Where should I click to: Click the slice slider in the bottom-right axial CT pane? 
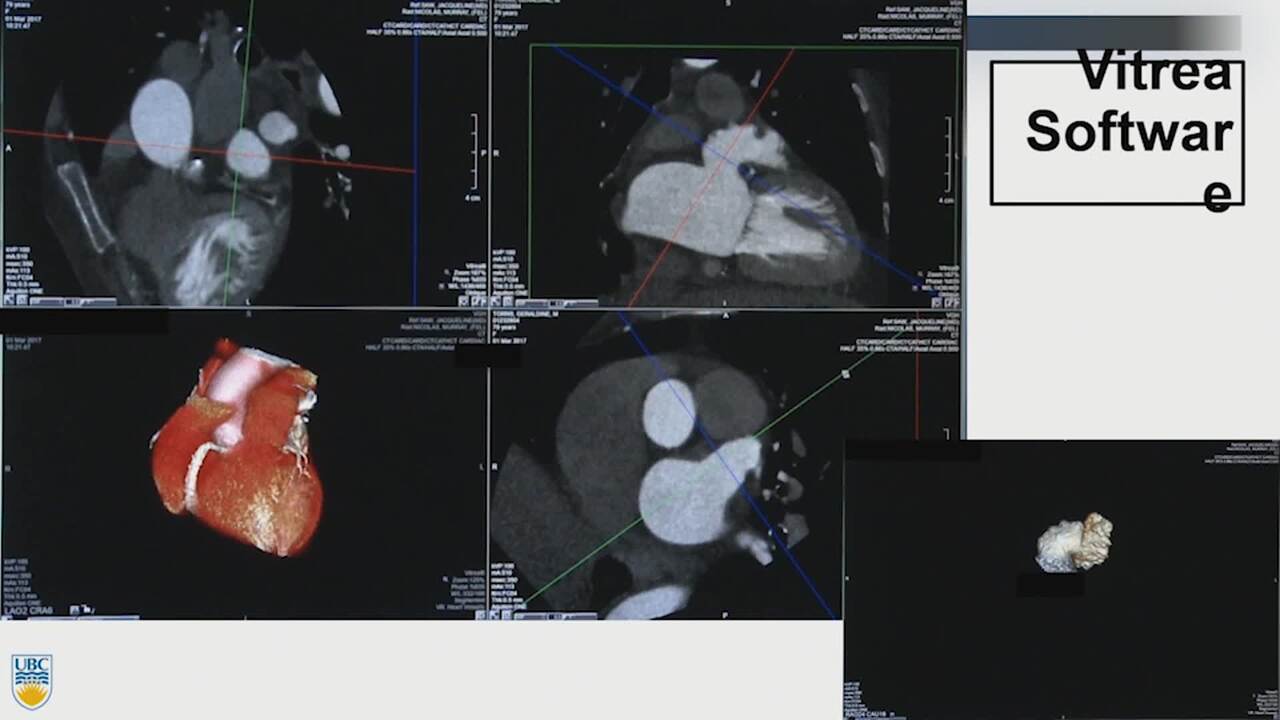point(556,616)
